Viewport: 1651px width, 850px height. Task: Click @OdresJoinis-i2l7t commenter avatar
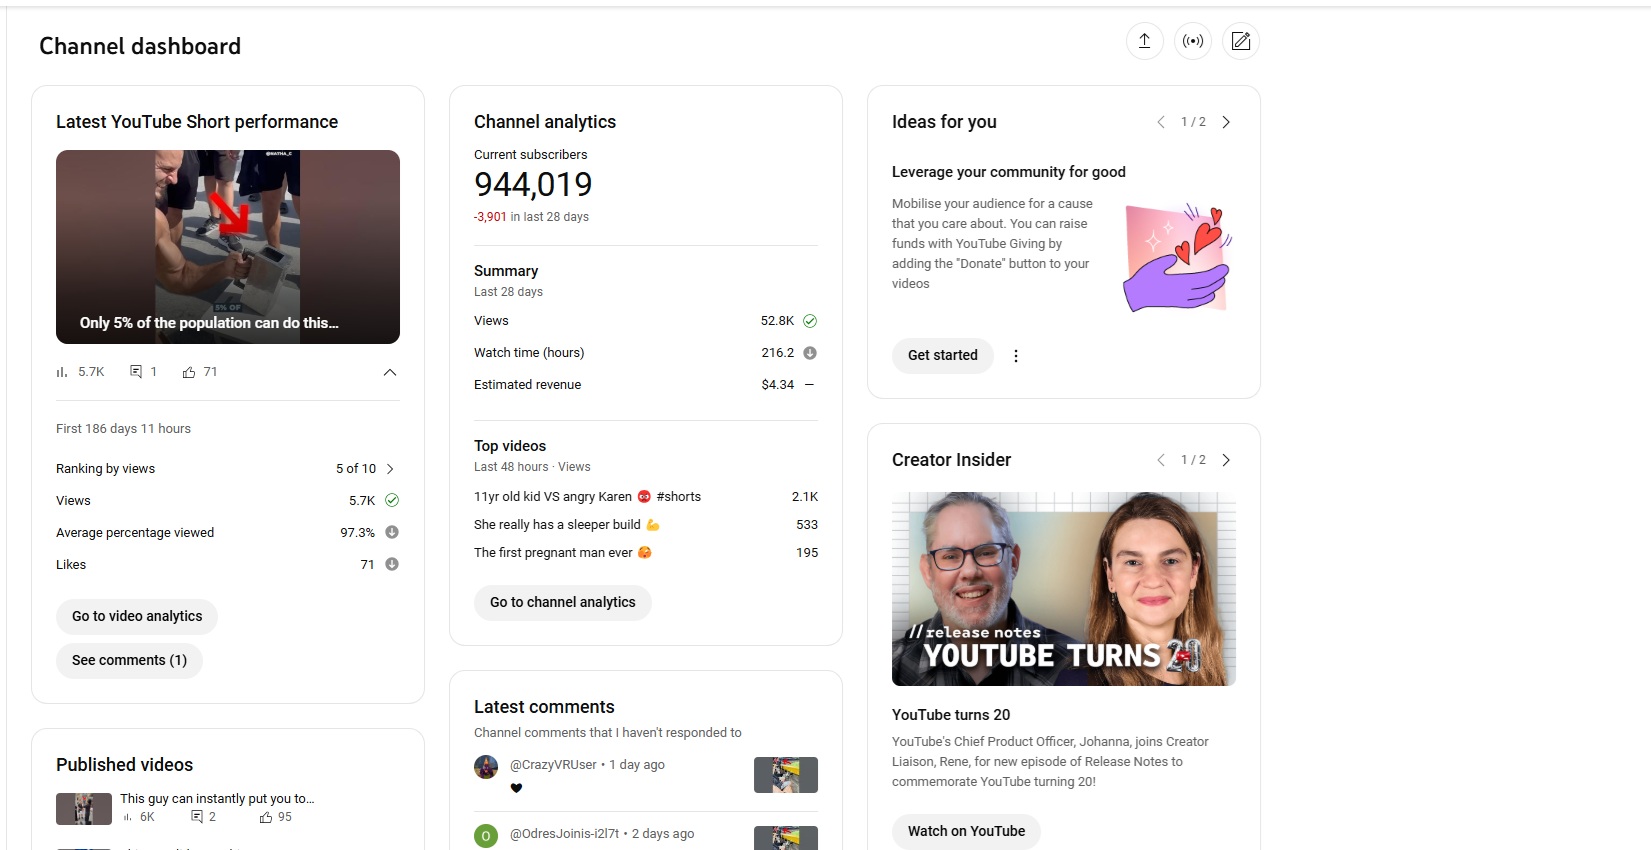[486, 836]
